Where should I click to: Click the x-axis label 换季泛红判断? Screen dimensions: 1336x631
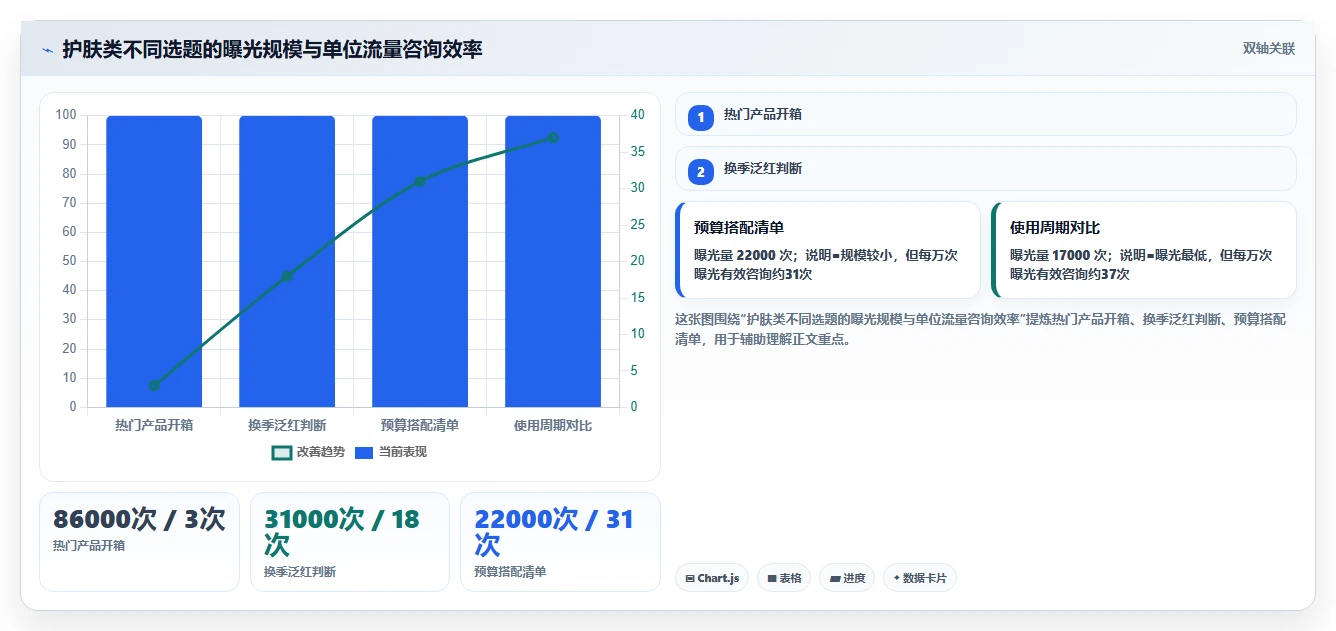pos(287,425)
